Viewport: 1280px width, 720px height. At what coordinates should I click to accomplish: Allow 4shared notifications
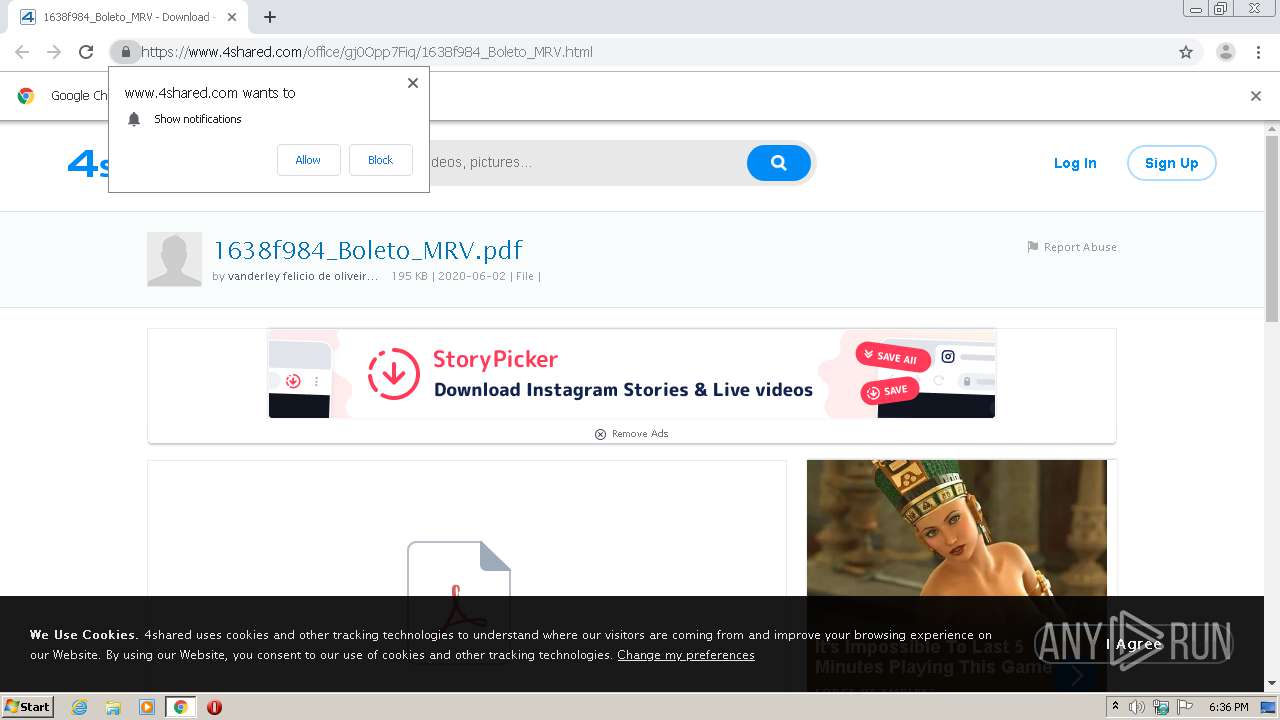pyautogui.click(x=308, y=160)
